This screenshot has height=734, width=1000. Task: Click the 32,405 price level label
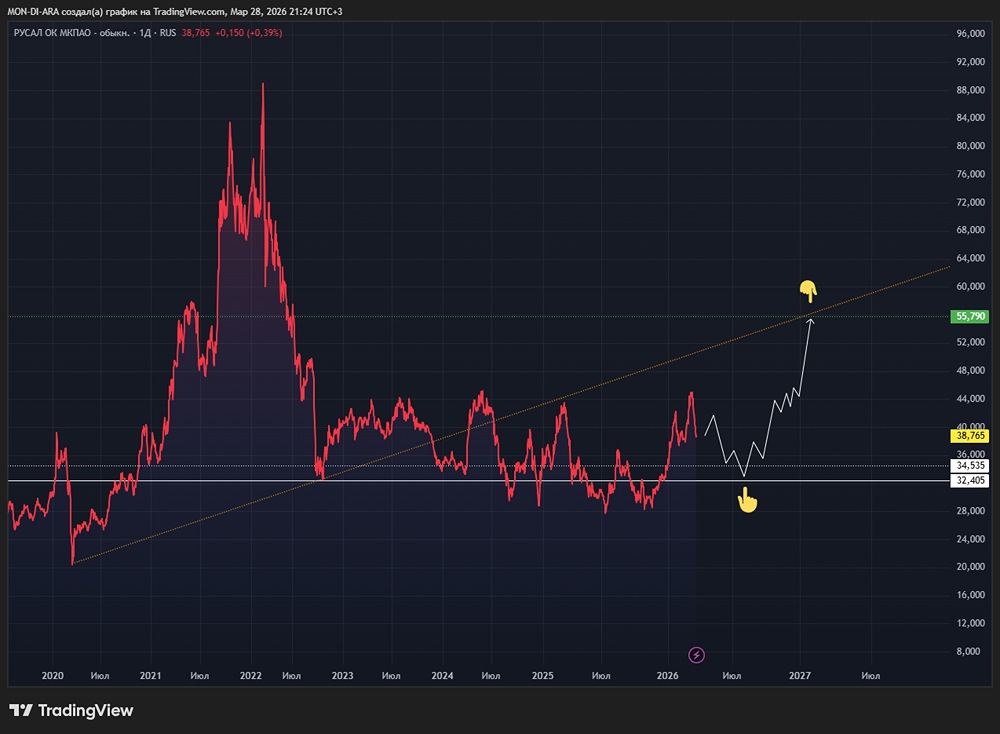[x=970, y=480]
